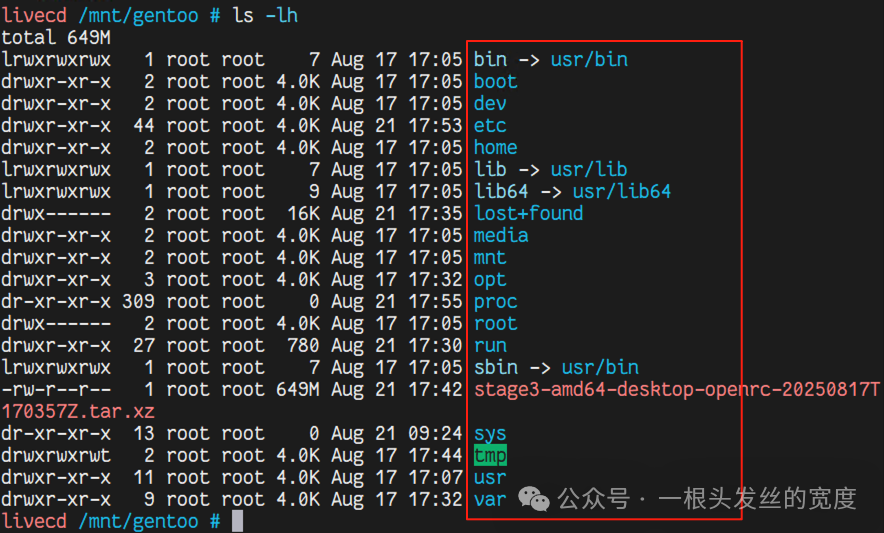Click the wrapped '170357Z.tar.xz' filename text
The width and height of the screenshot is (884, 533).
78,412
